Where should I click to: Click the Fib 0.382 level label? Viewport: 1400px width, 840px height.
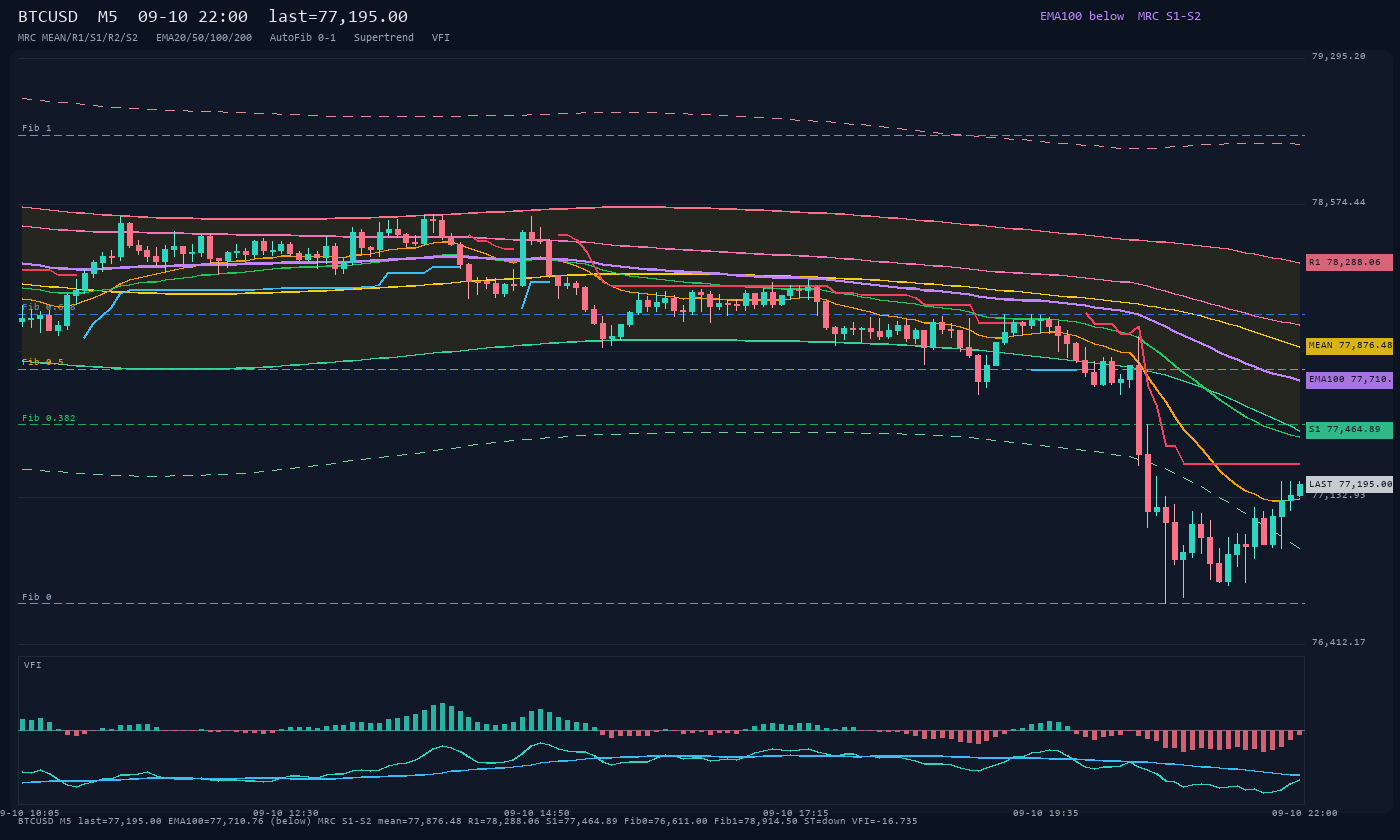49,419
